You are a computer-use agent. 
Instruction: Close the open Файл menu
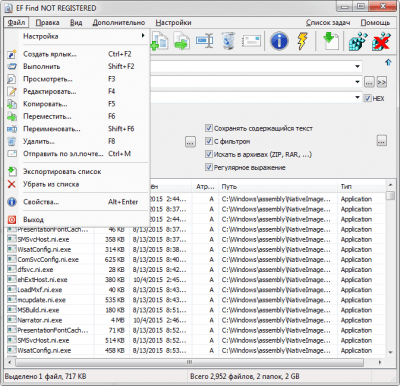click(16, 23)
